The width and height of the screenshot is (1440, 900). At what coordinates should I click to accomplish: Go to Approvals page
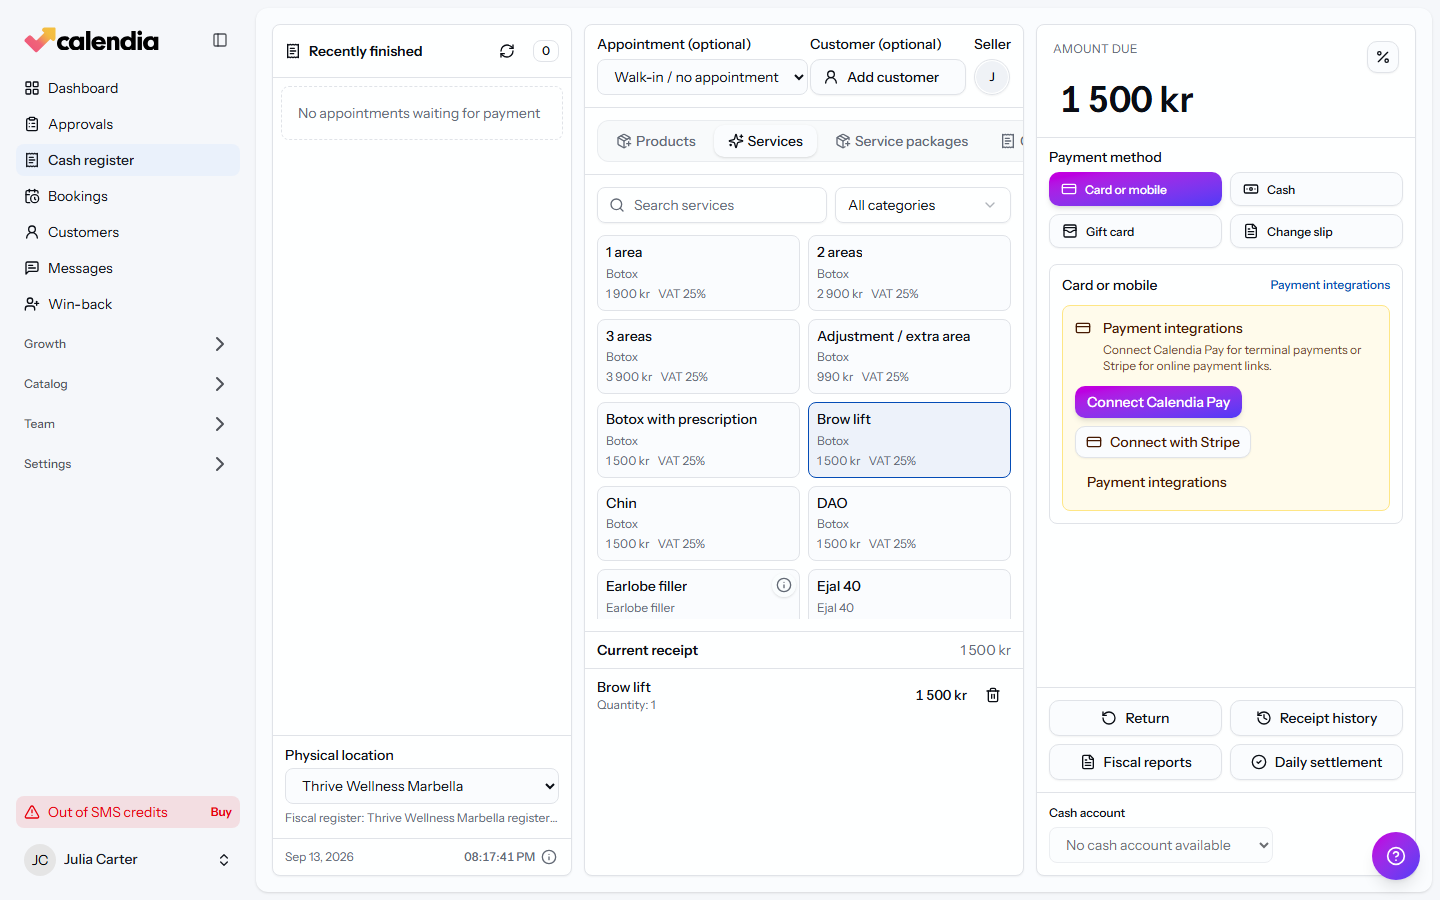128,124
